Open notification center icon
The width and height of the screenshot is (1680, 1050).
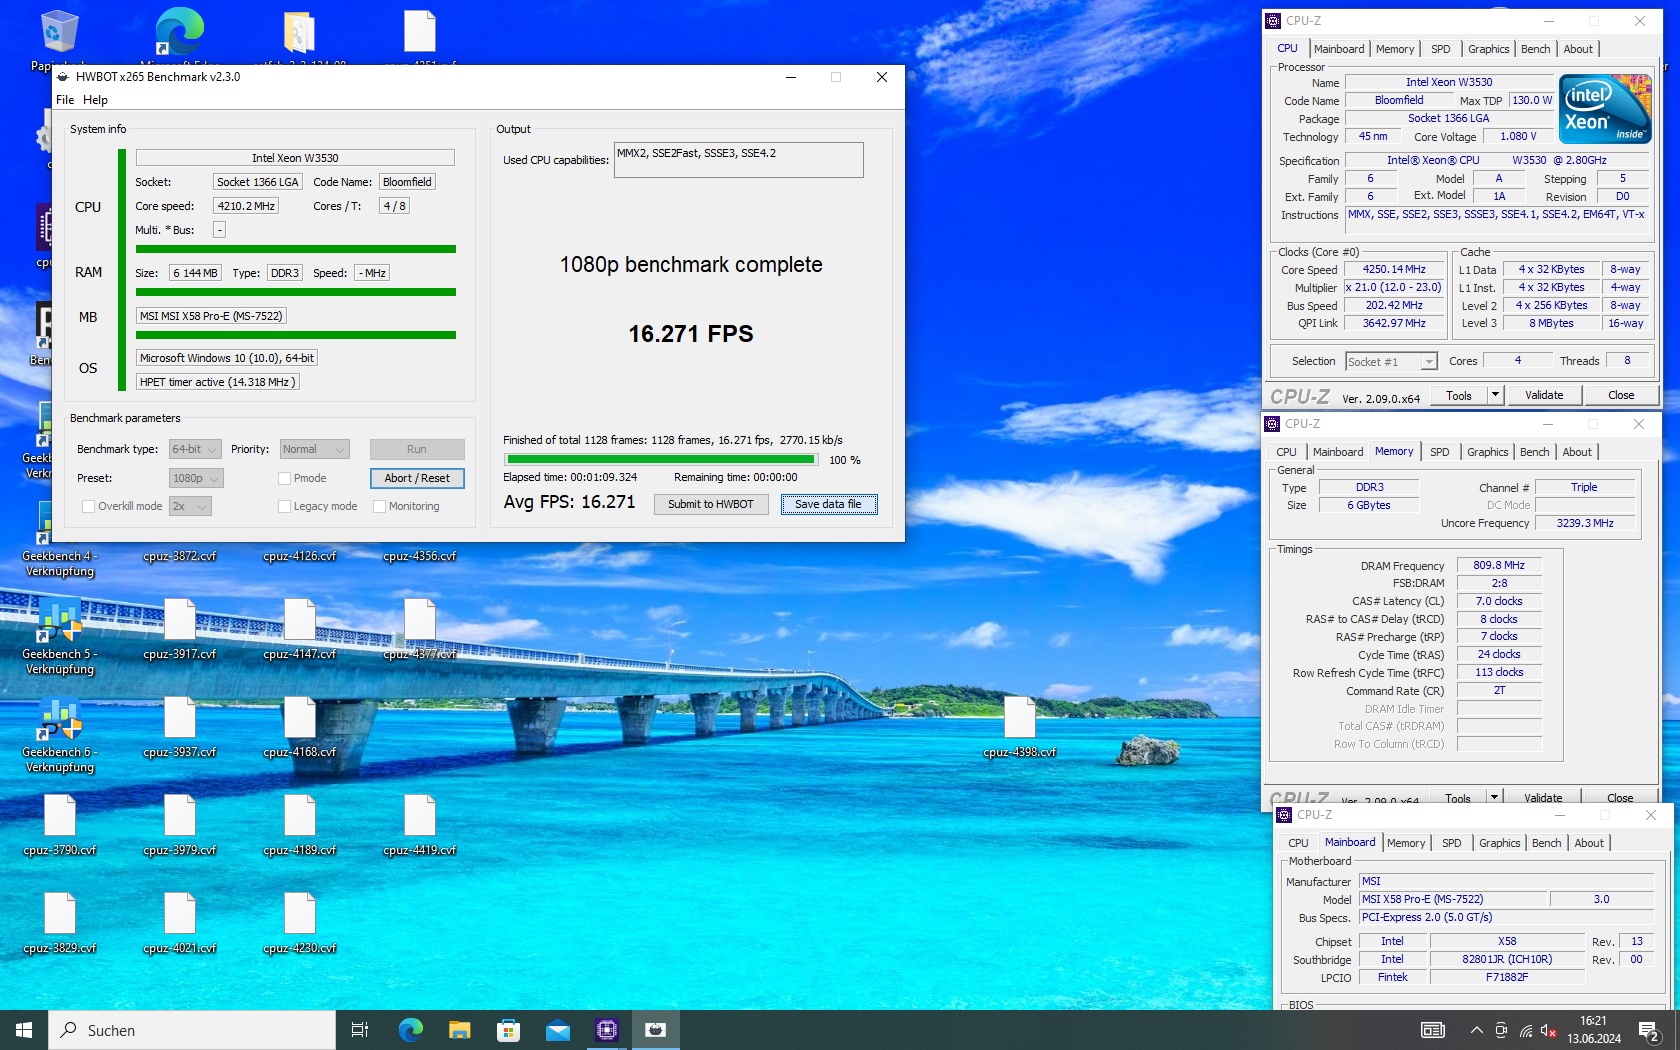pyautogui.click(x=1649, y=1030)
